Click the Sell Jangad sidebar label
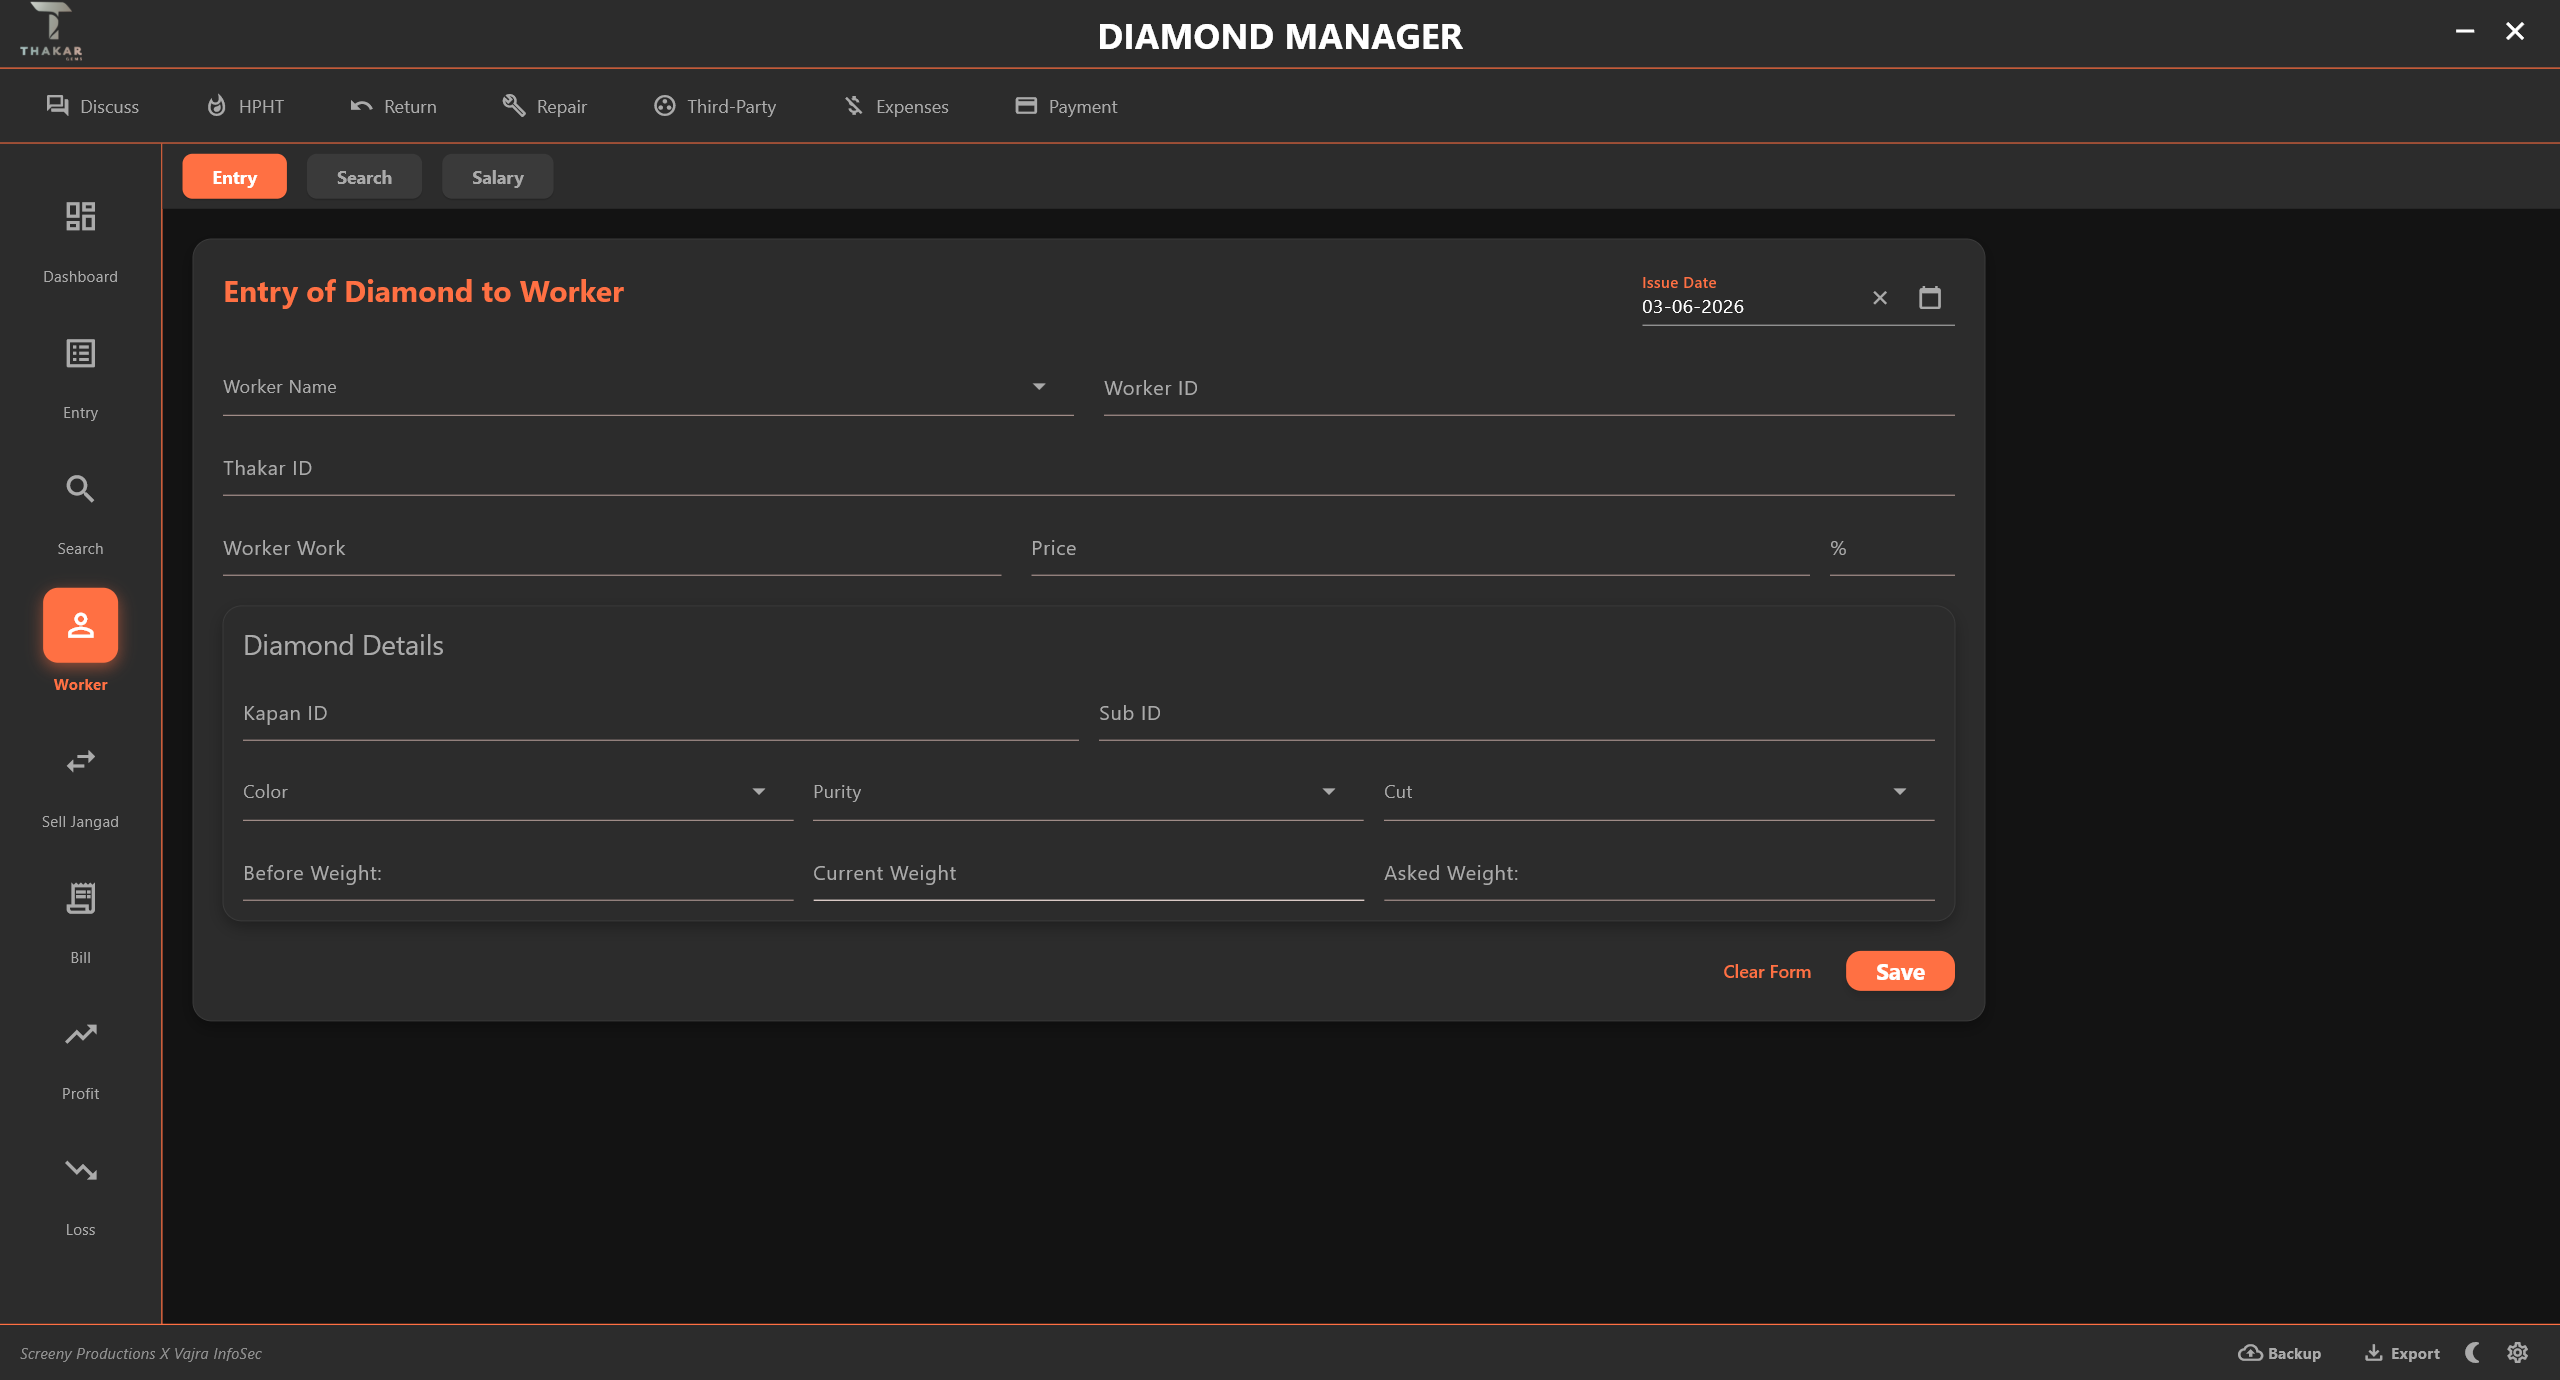The image size is (2560, 1380). [80, 821]
